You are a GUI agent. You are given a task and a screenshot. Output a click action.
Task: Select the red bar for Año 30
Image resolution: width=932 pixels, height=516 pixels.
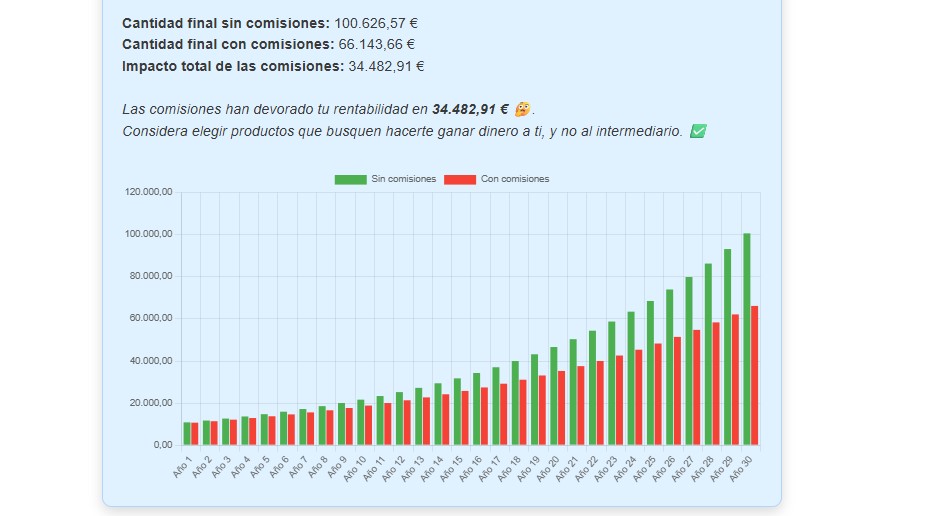754,375
